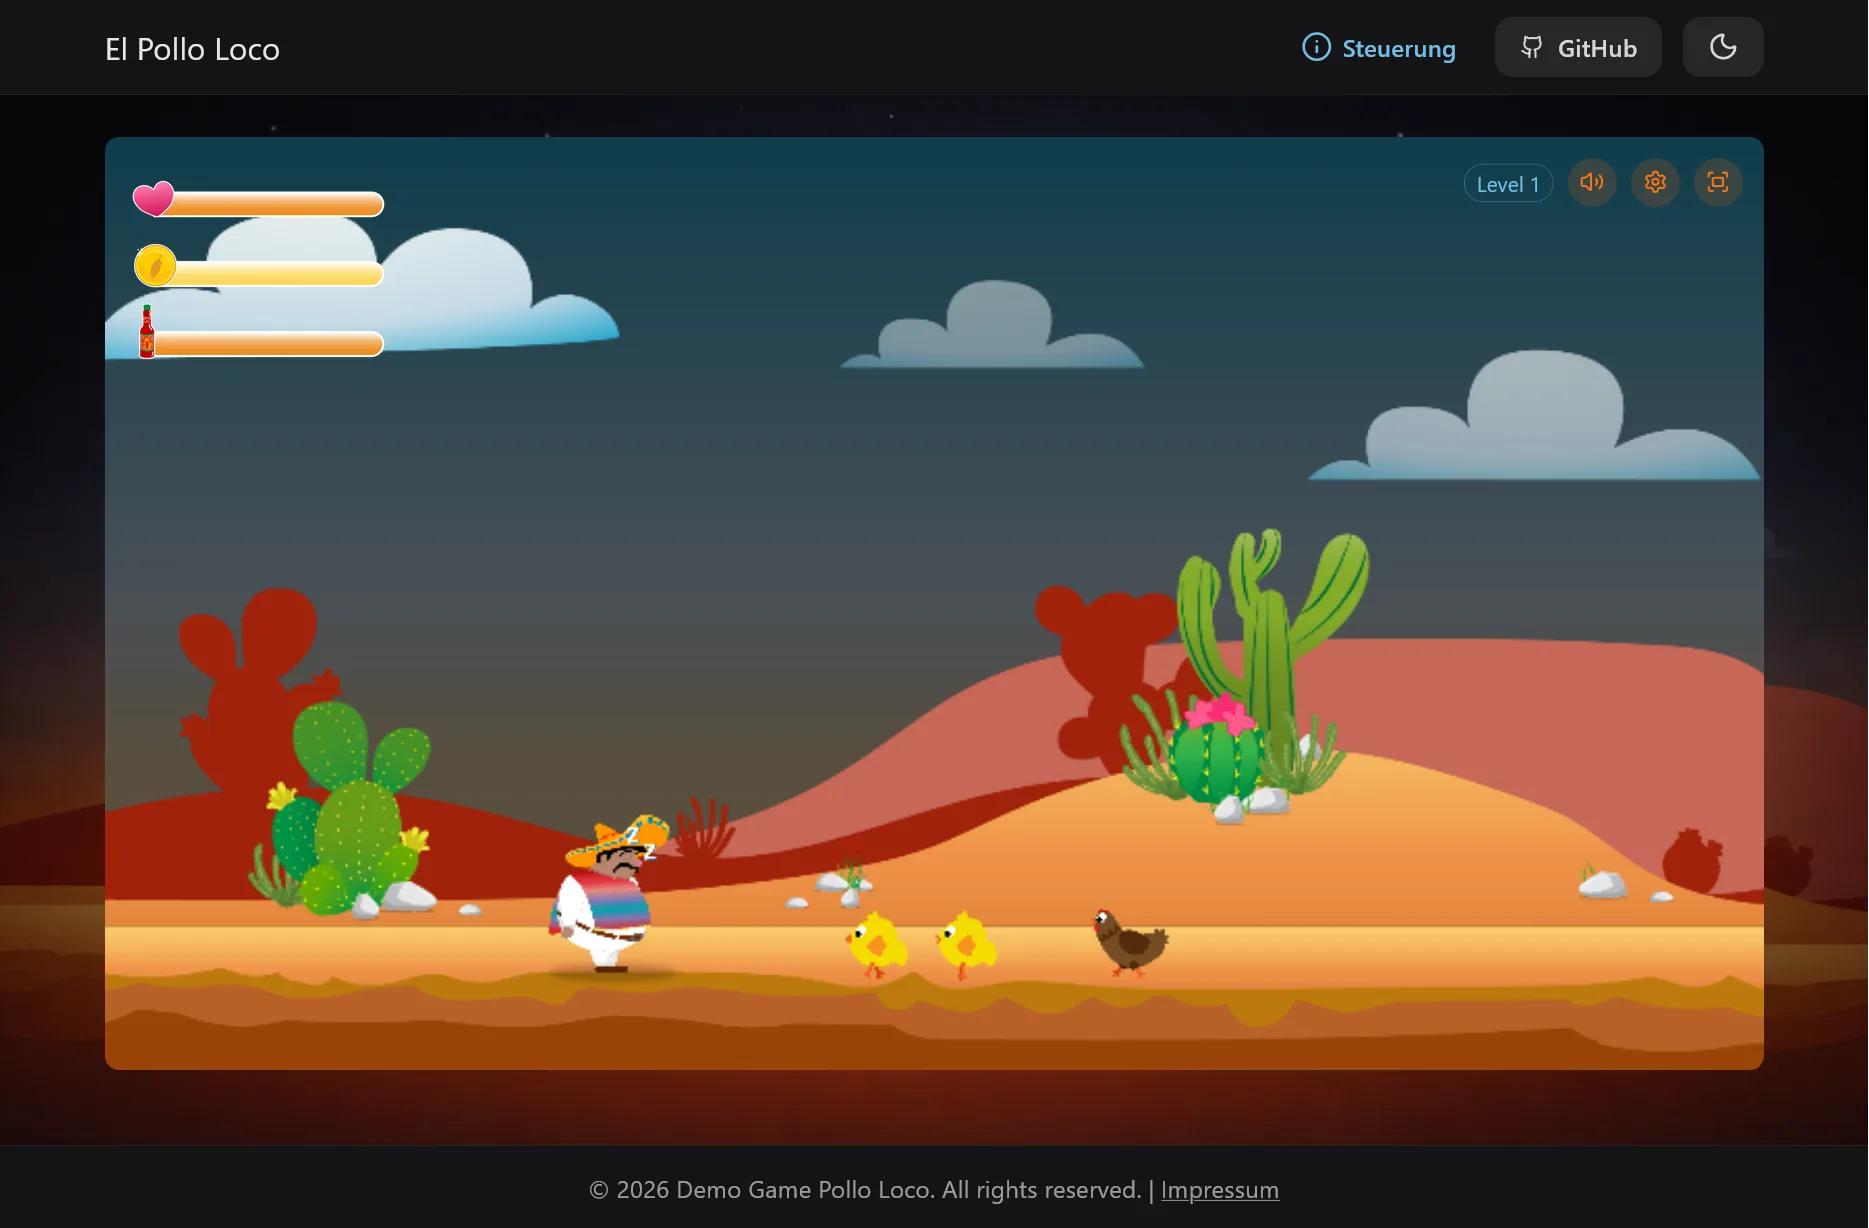The height and width of the screenshot is (1228, 1869).
Task: Click the coin status bar icon
Action: (x=155, y=266)
